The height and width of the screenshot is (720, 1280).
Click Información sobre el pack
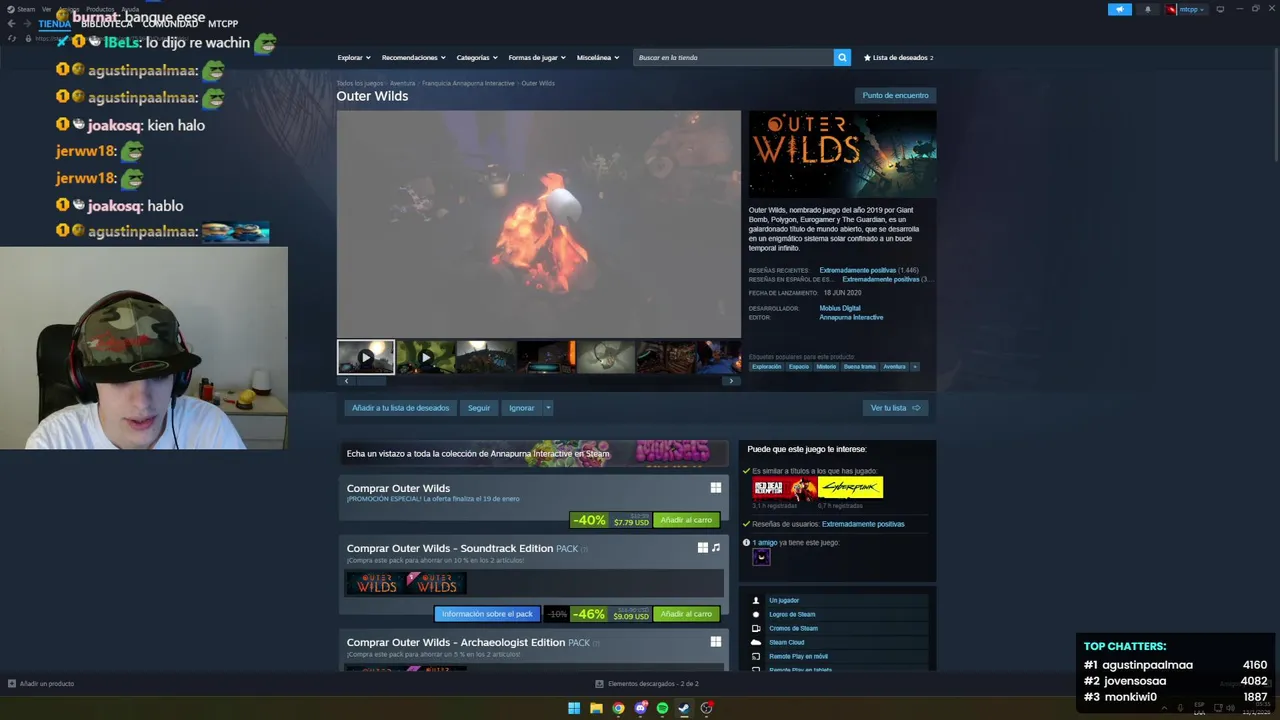tap(487, 614)
